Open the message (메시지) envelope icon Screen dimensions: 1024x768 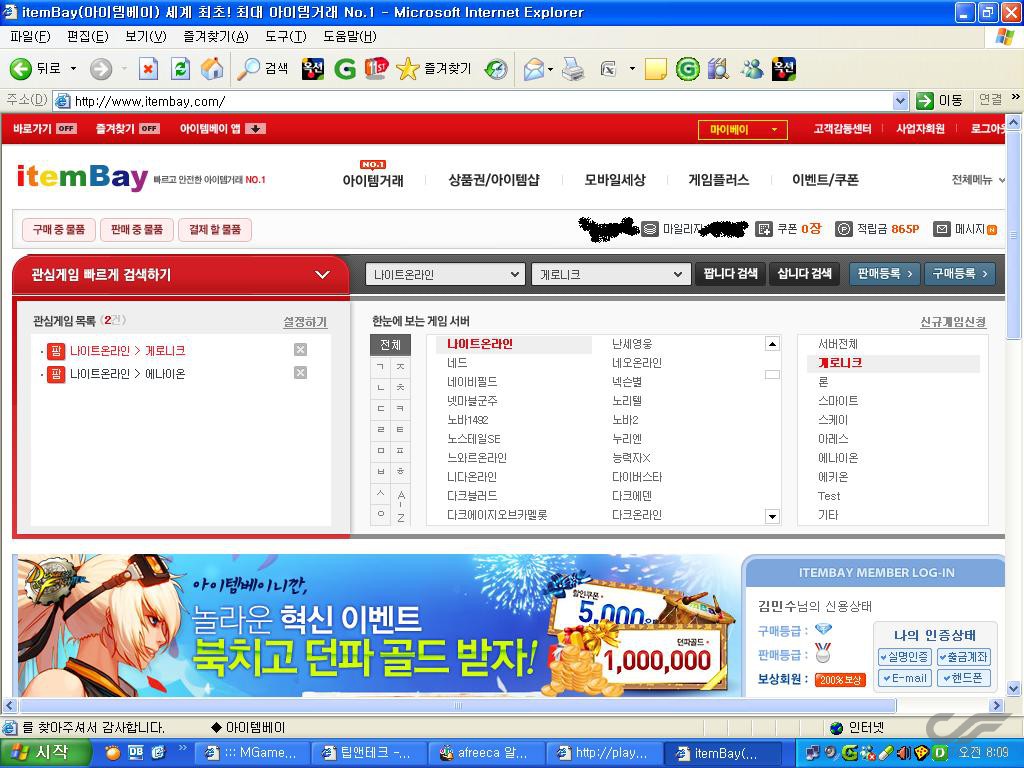click(941, 229)
